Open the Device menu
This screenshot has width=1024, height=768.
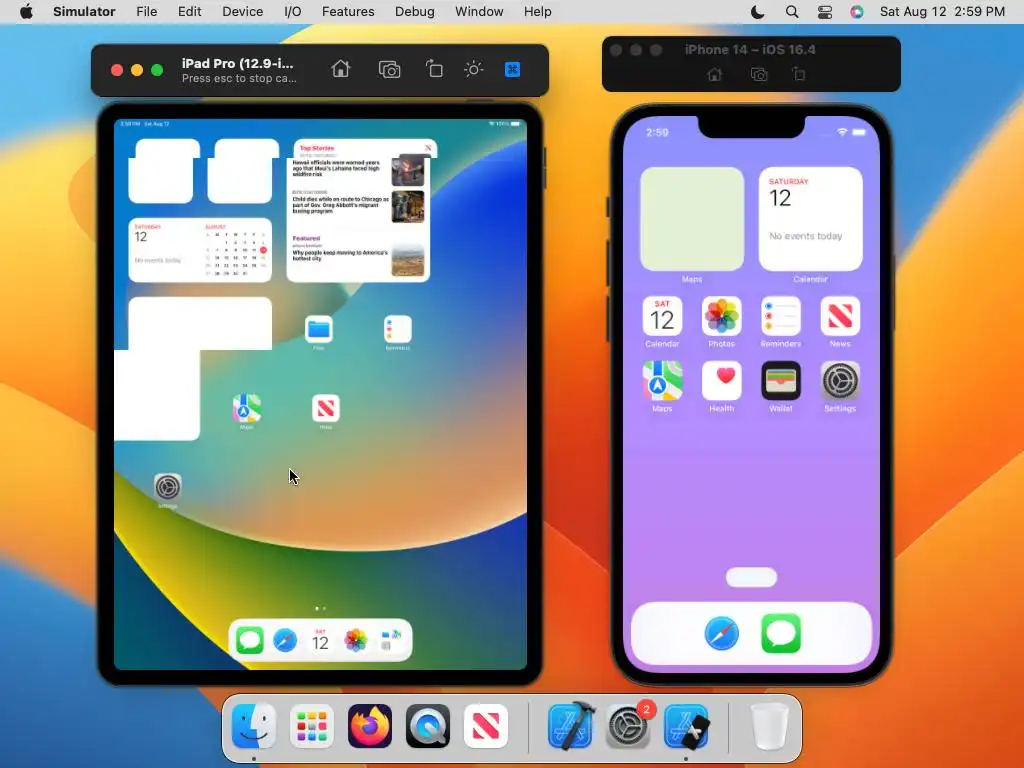pos(242,12)
